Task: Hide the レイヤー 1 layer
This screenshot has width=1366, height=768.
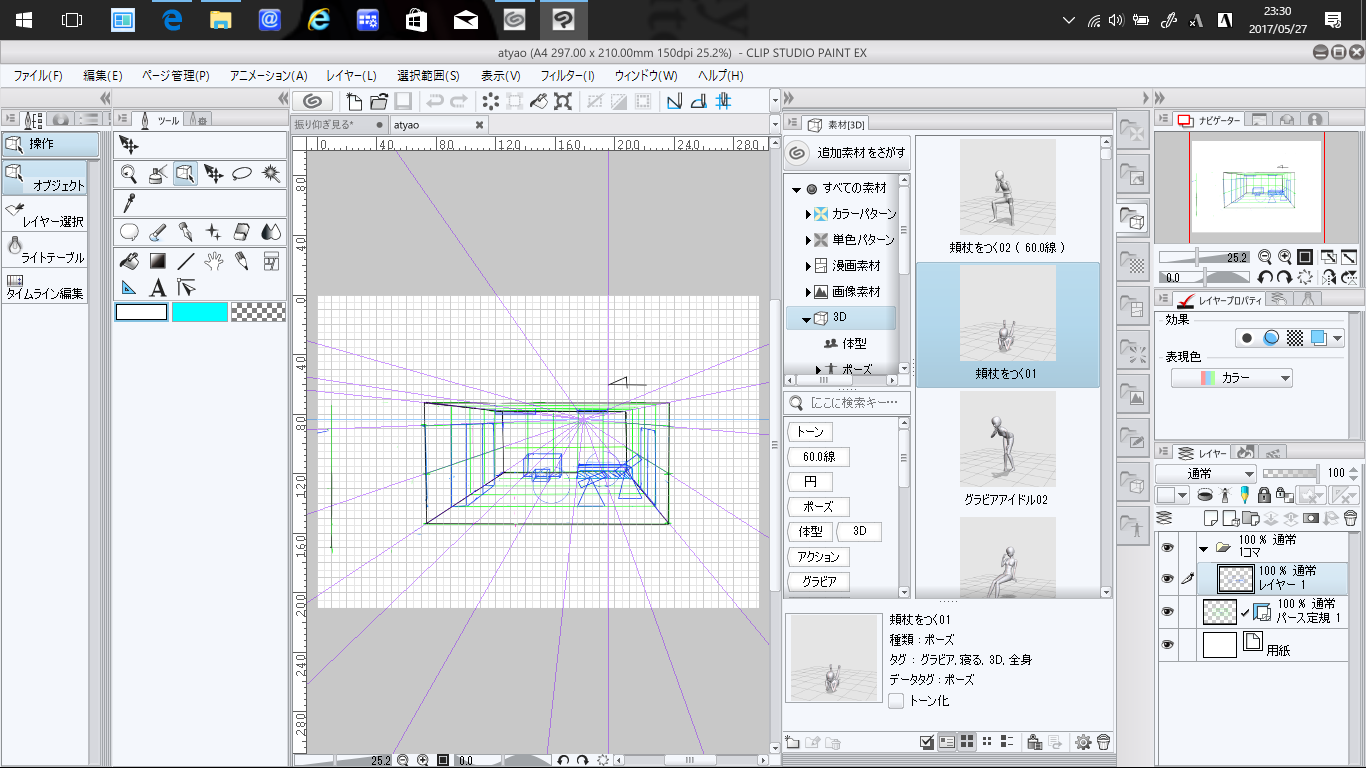Action: pyautogui.click(x=1166, y=579)
